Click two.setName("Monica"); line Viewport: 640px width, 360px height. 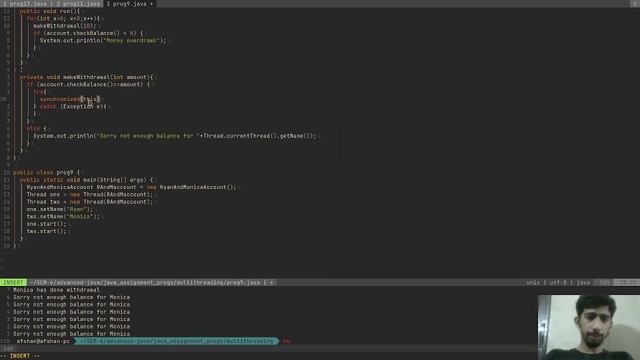point(63,217)
